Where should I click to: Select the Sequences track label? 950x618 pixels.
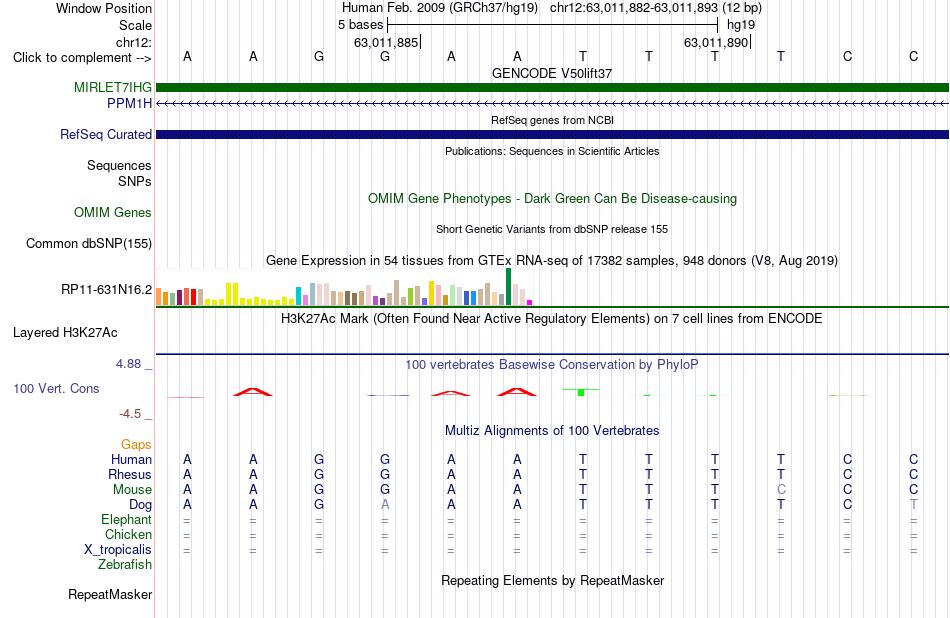coord(119,165)
